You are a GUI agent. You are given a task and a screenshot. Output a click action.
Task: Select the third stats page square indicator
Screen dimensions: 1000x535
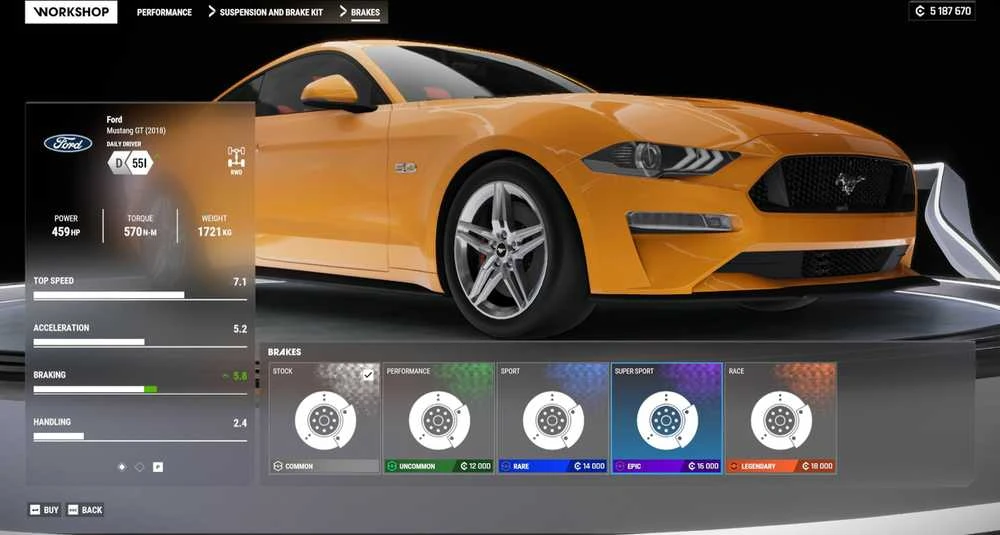[x=158, y=467]
